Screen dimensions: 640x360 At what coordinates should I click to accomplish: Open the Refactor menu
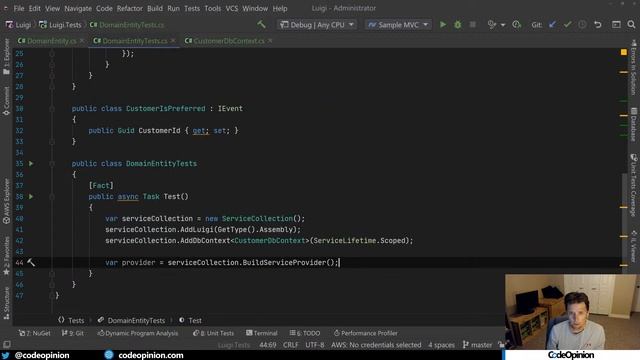(x=129, y=8)
